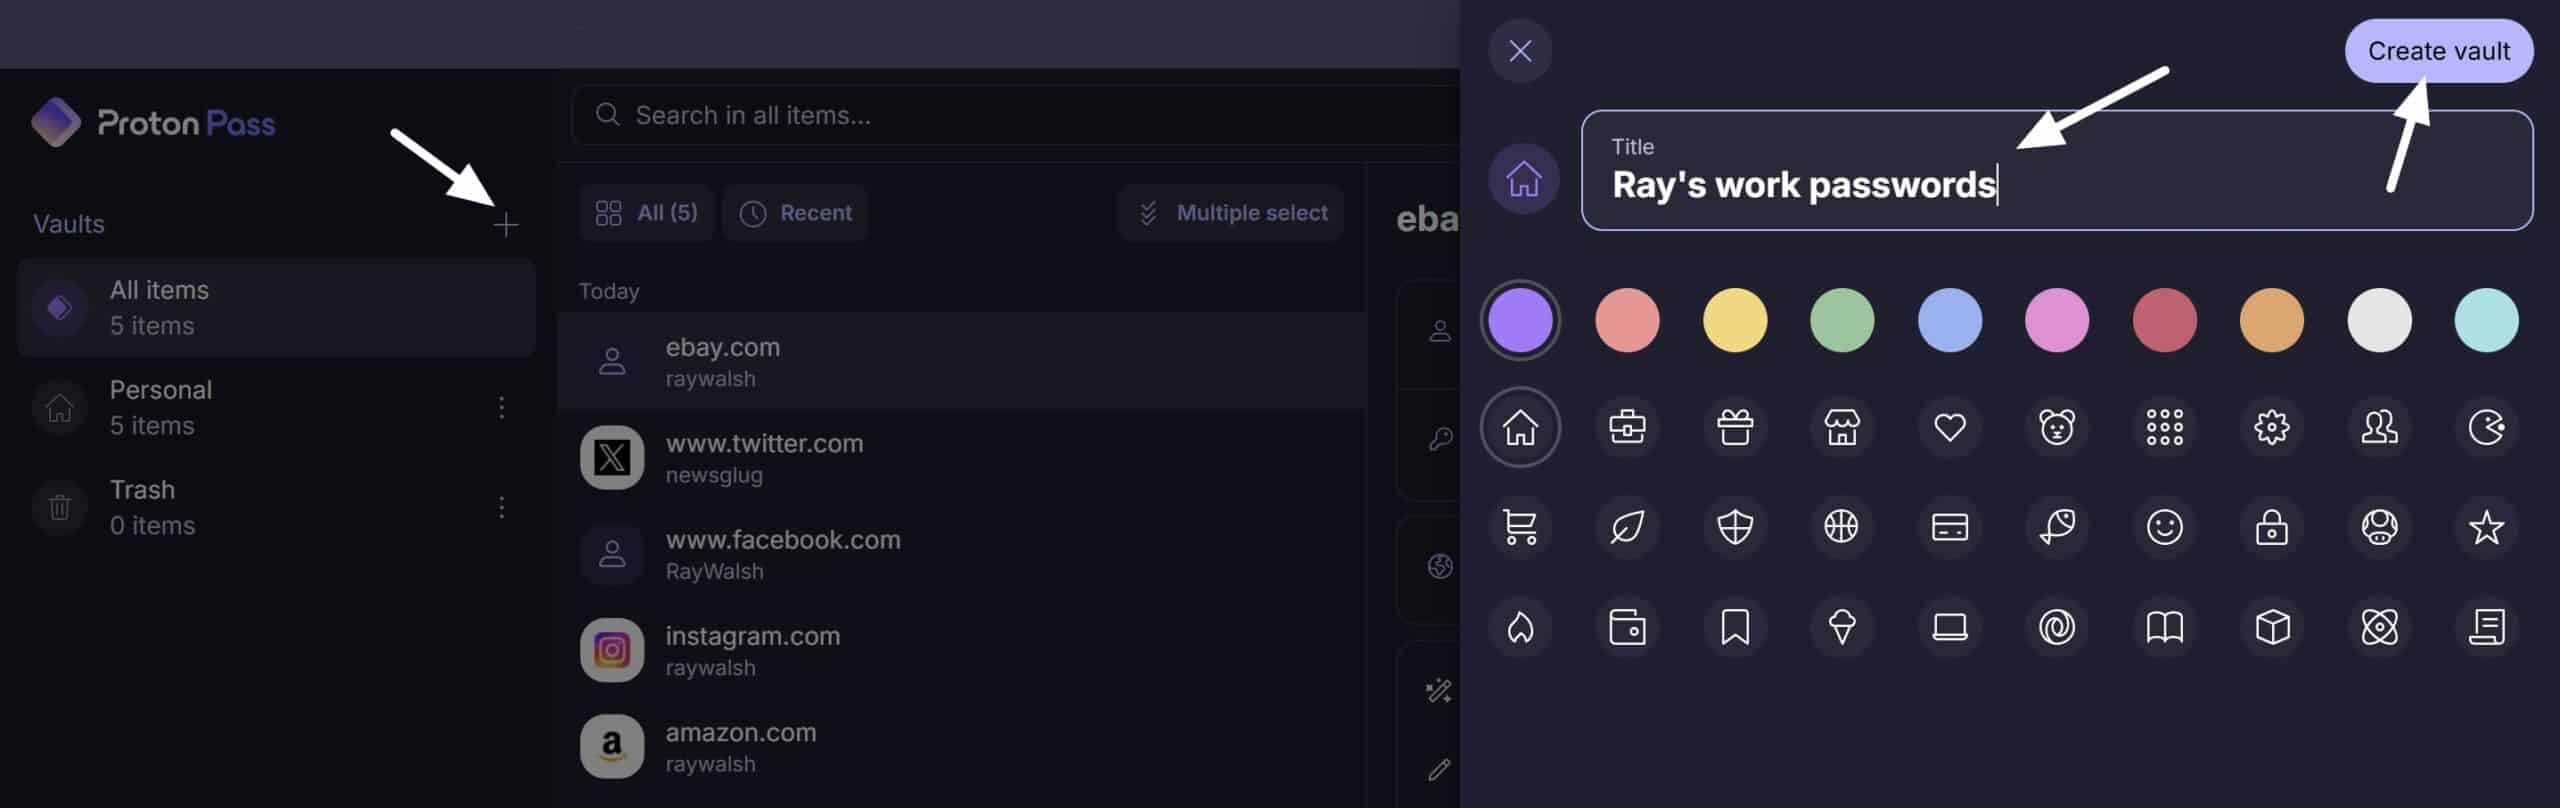Switch to the Recent tab
Image resolution: width=2560 pixels, height=808 pixels.
click(x=795, y=213)
